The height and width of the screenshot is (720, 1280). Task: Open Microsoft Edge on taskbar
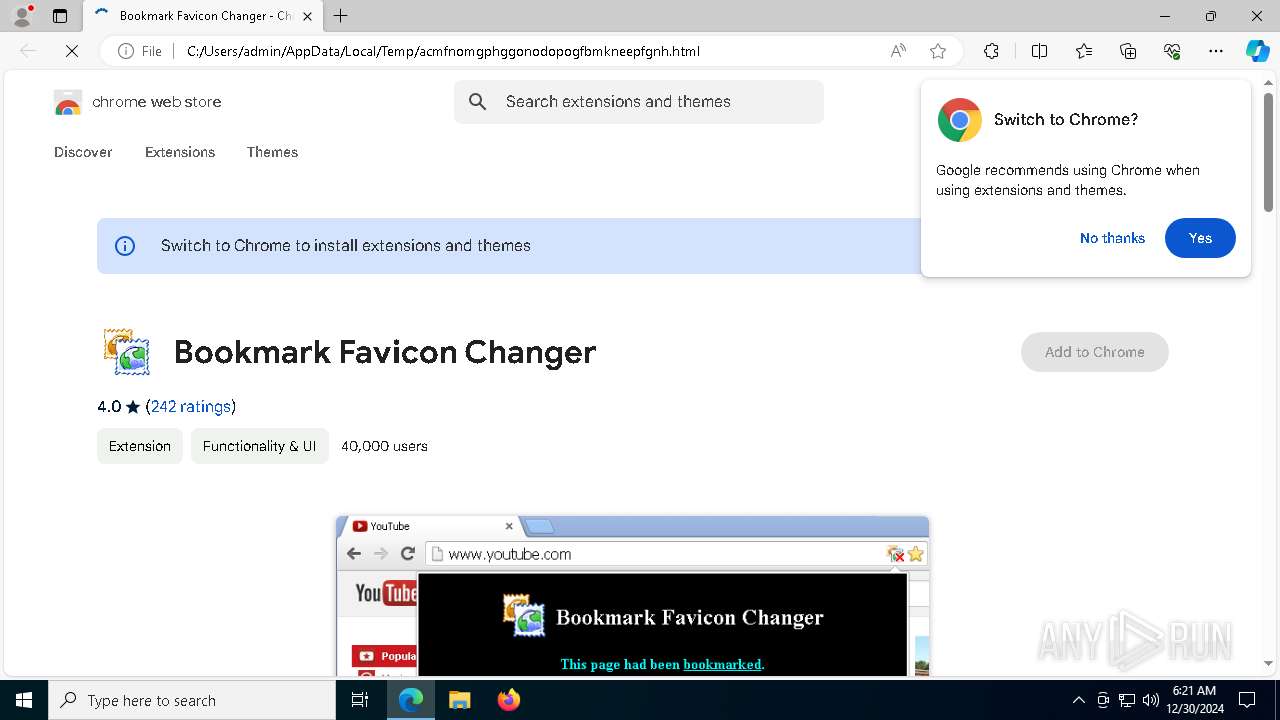pos(411,700)
